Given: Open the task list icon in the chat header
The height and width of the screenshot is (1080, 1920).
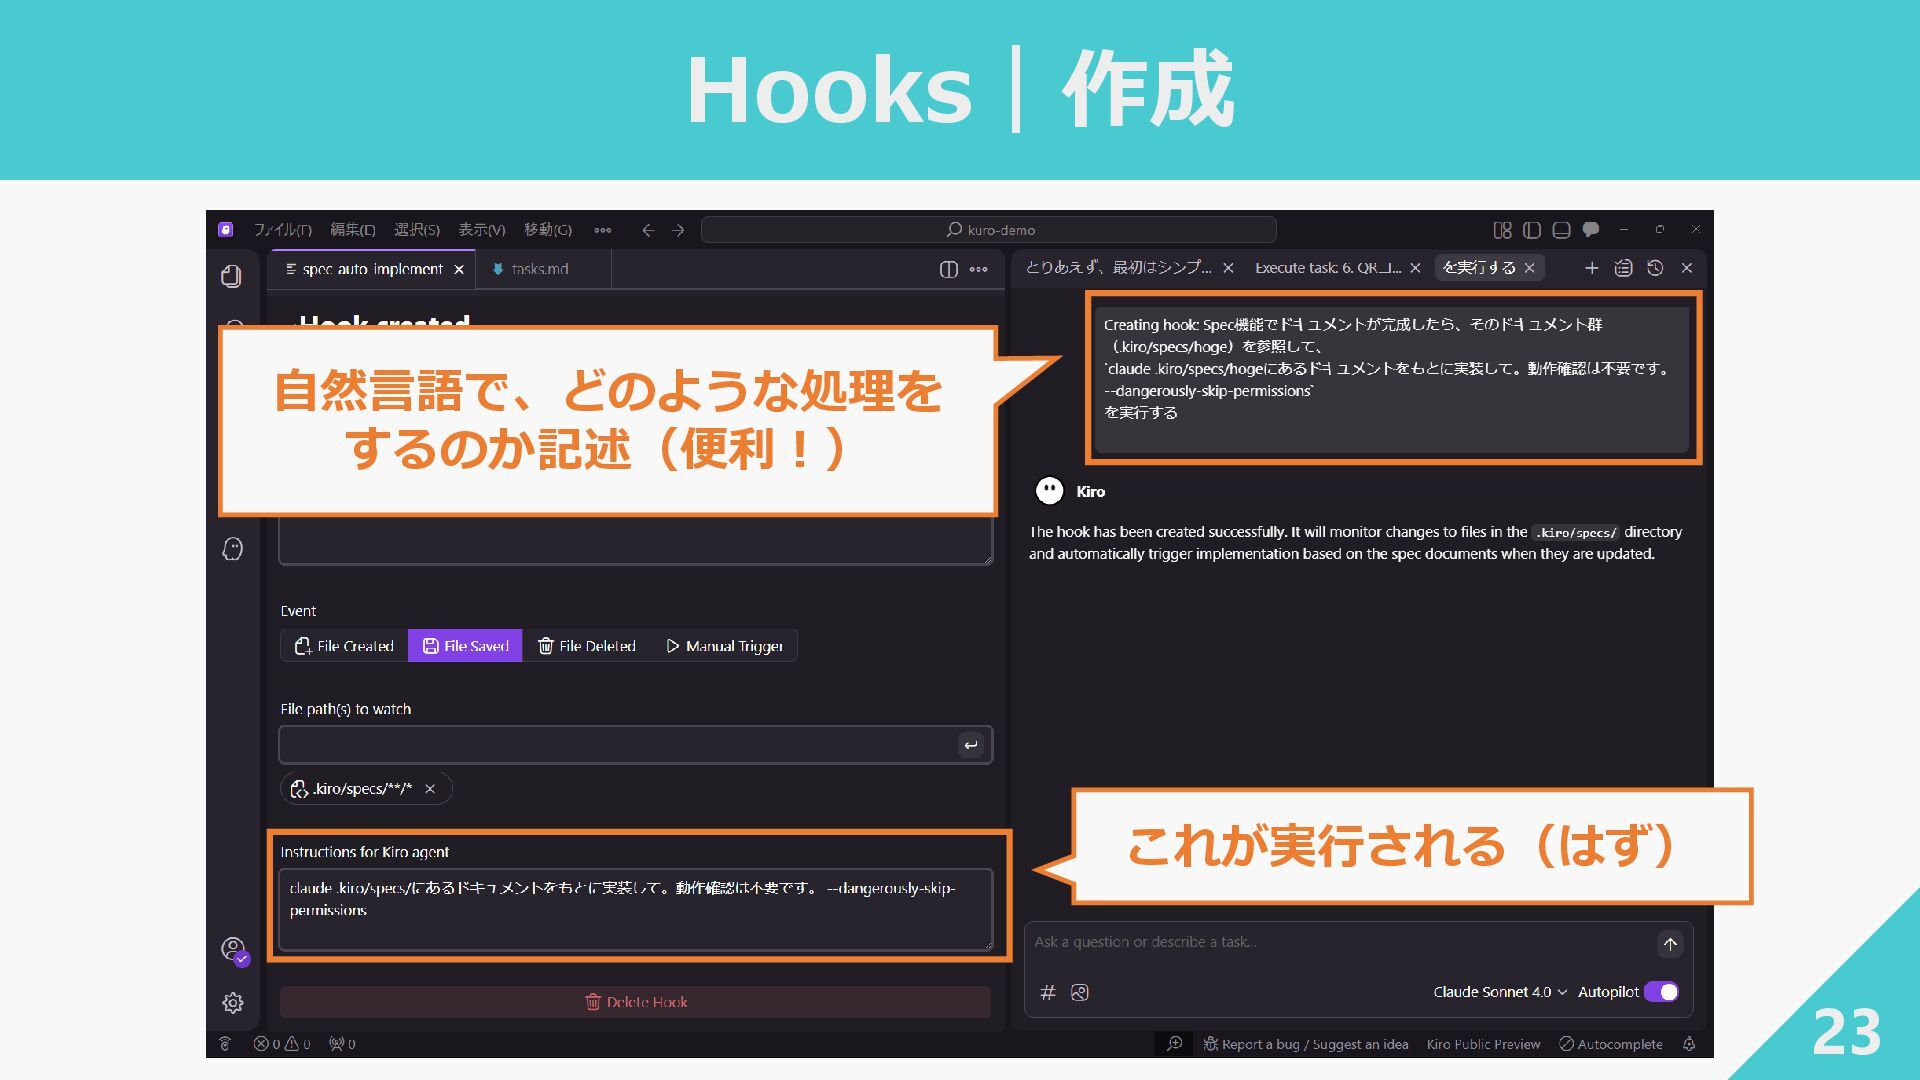Looking at the screenshot, I should click(1624, 268).
